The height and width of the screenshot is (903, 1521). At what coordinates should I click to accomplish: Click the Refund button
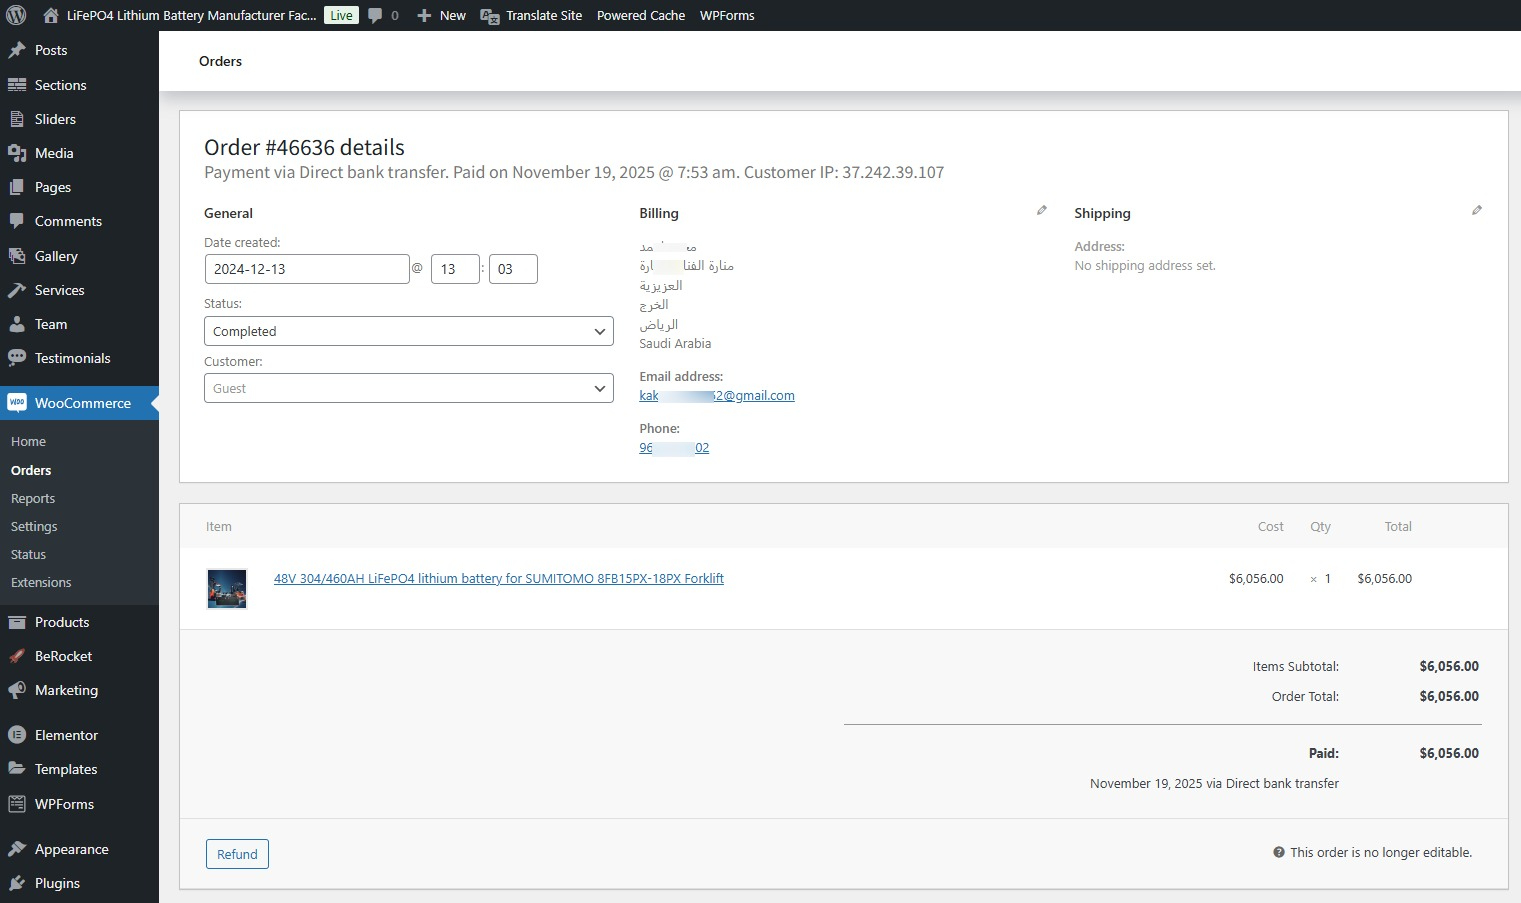[x=237, y=854]
